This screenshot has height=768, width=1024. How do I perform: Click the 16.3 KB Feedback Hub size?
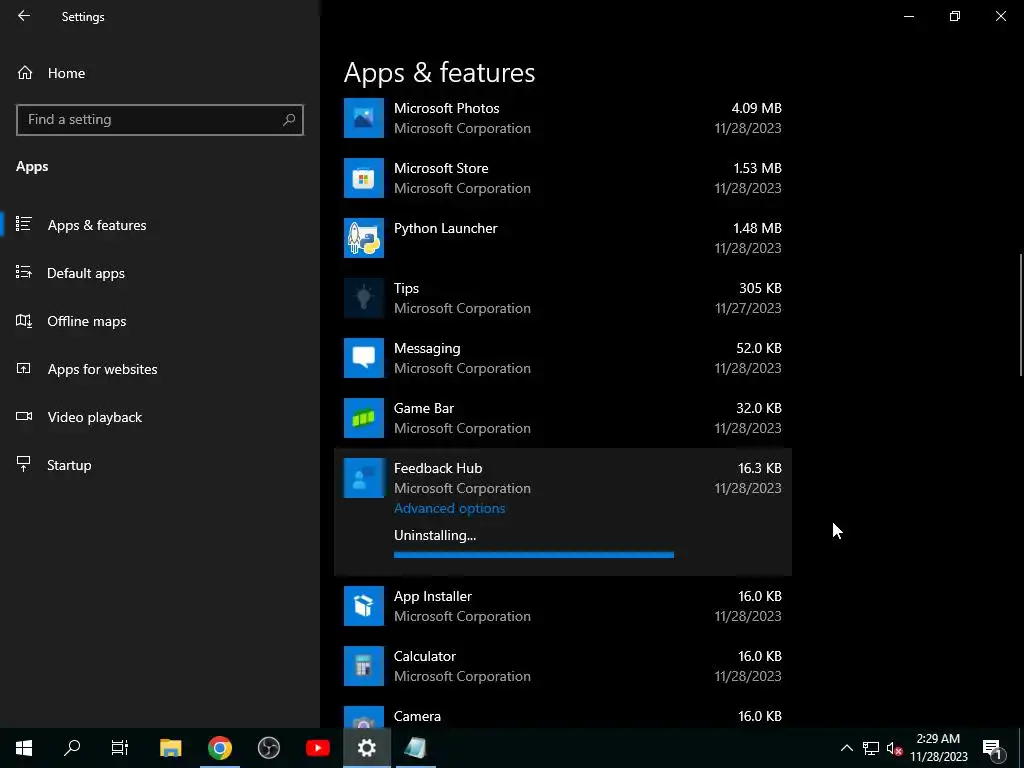click(x=760, y=468)
